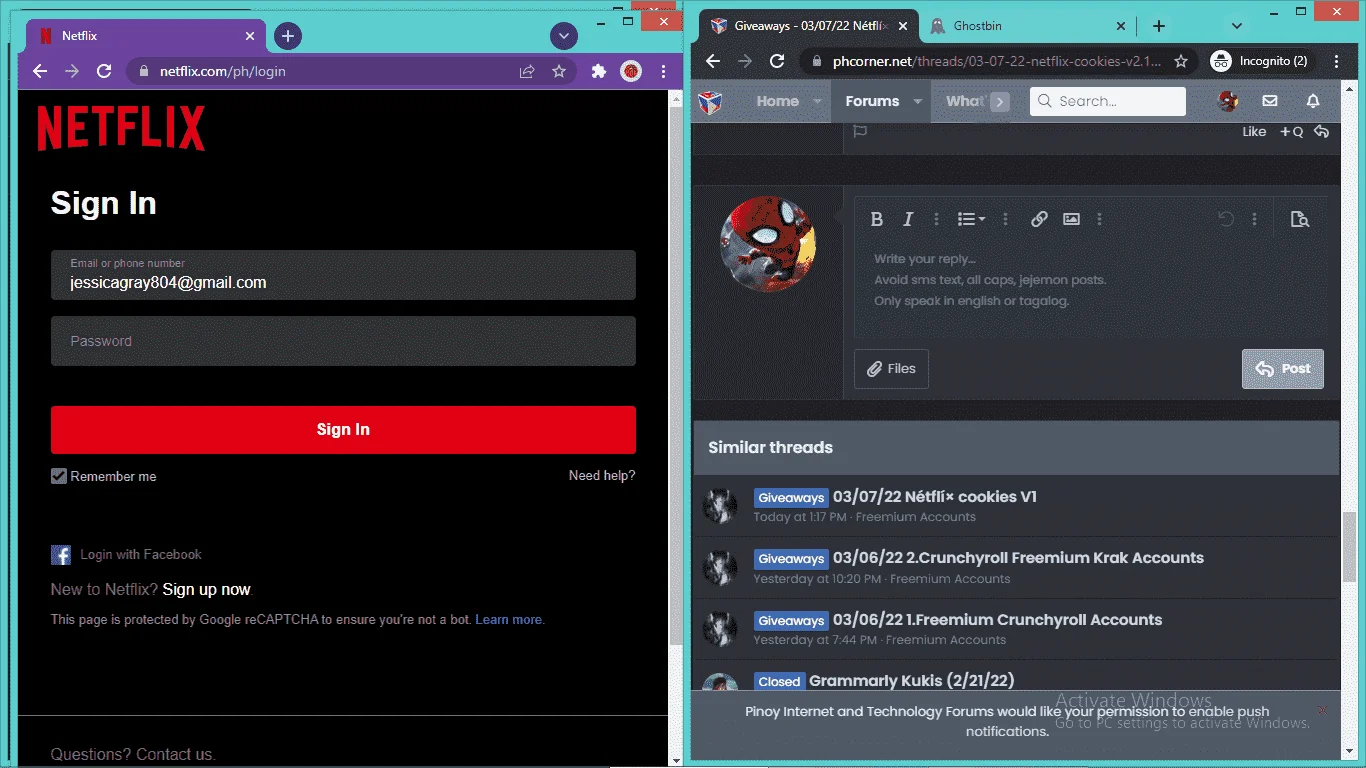Toggle italic formatting in reply editor
This screenshot has width=1366, height=768.
(908, 219)
